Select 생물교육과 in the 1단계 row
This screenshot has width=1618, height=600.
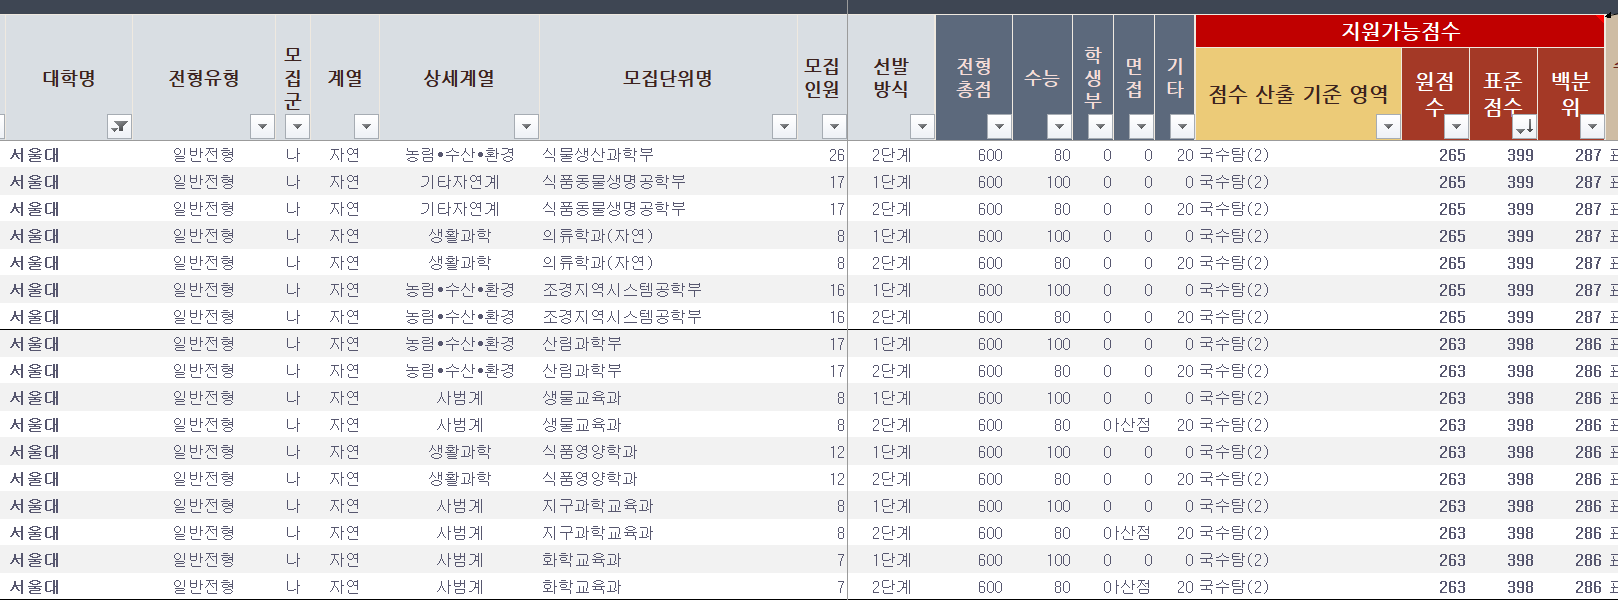pos(668,398)
